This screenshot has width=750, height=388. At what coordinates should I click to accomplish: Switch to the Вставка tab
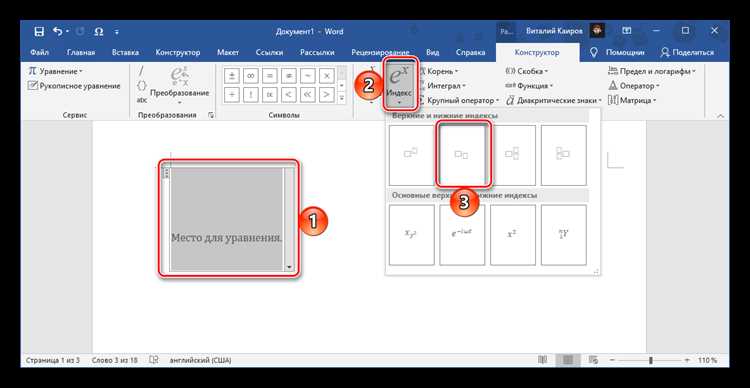125,53
